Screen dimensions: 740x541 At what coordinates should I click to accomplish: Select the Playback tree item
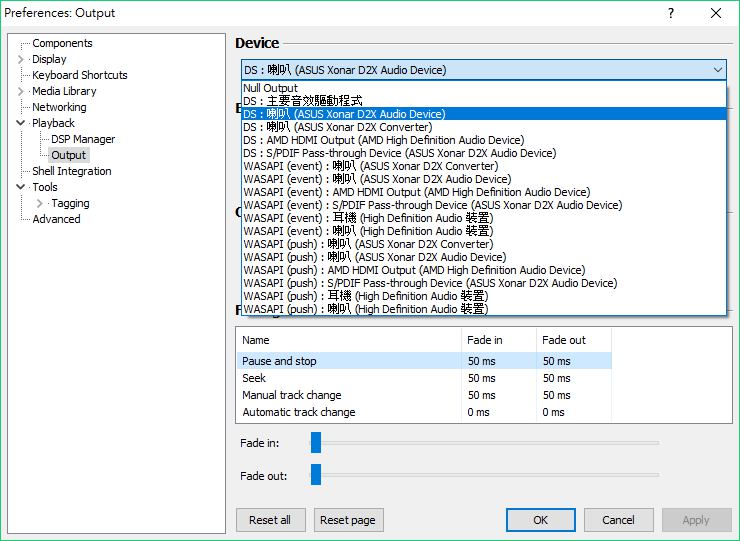click(x=53, y=123)
